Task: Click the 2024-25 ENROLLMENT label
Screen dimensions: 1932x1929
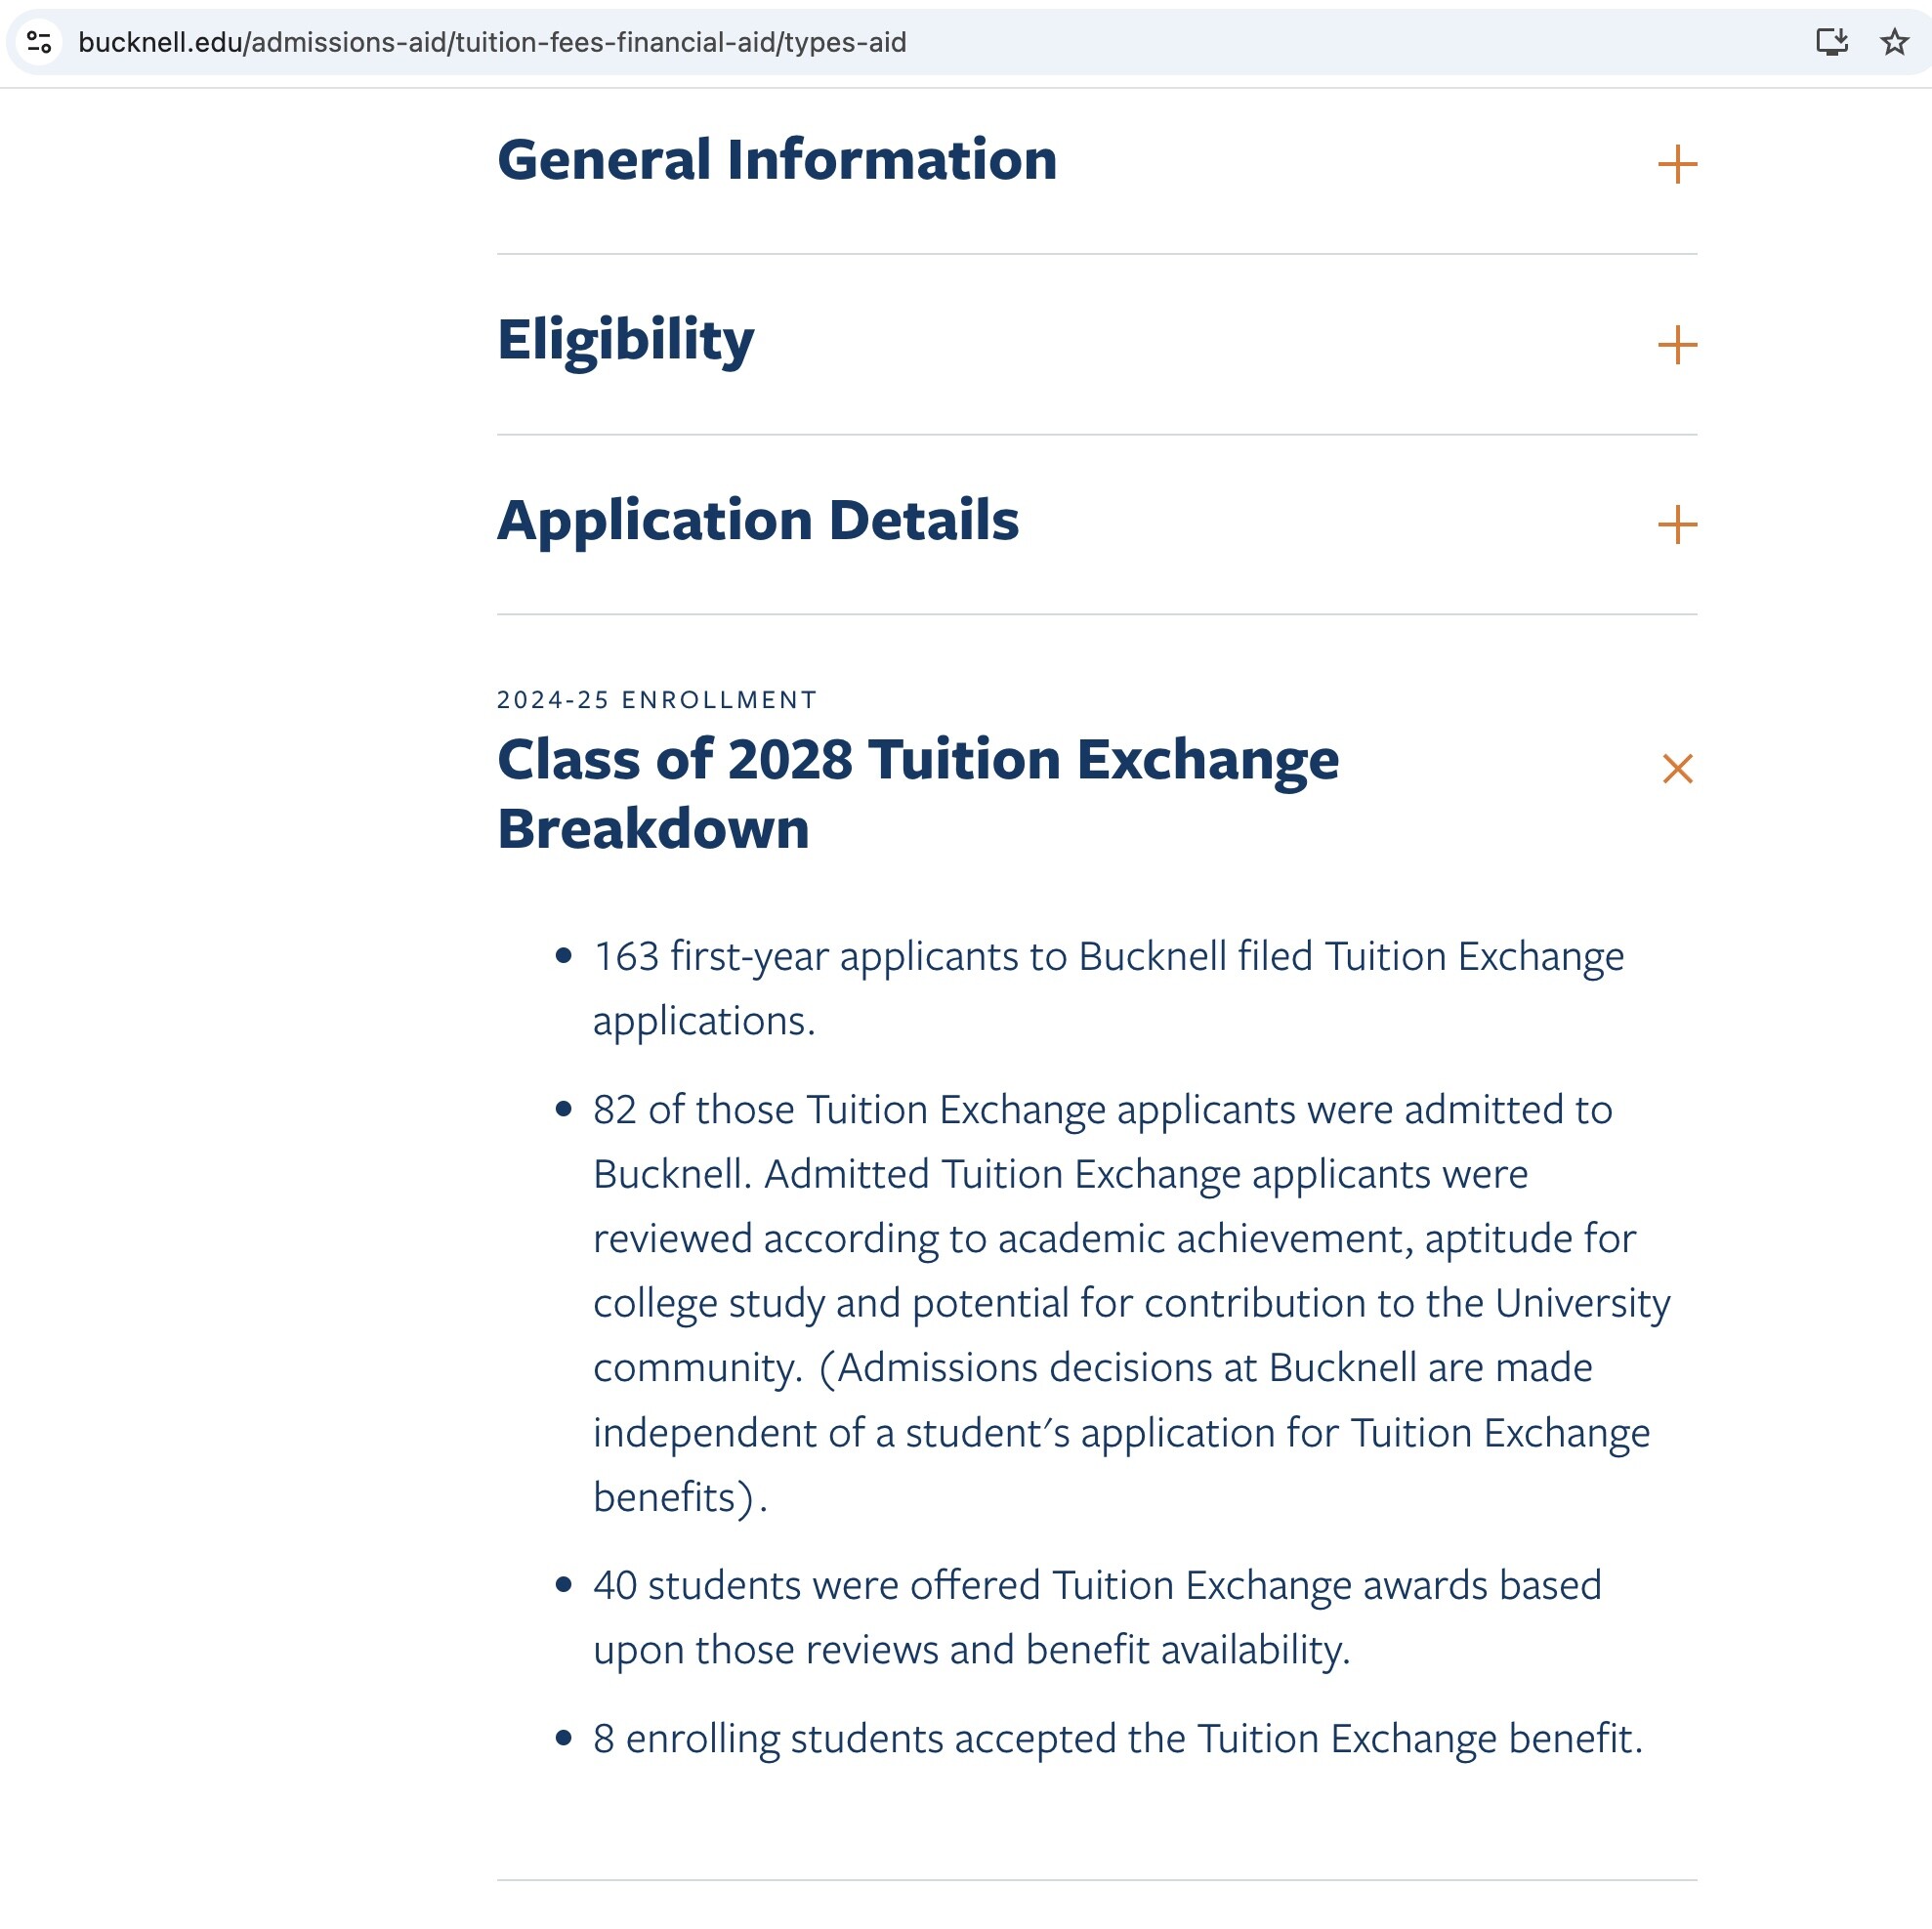Action: tap(657, 700)
